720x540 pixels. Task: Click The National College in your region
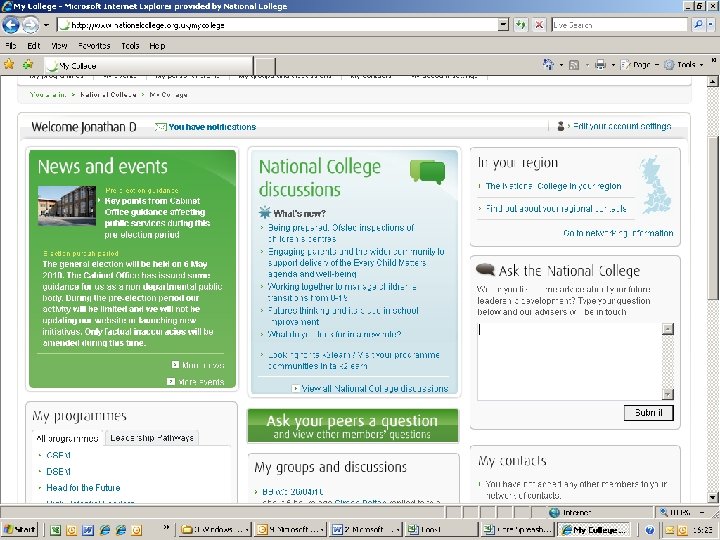click(553, 186)
